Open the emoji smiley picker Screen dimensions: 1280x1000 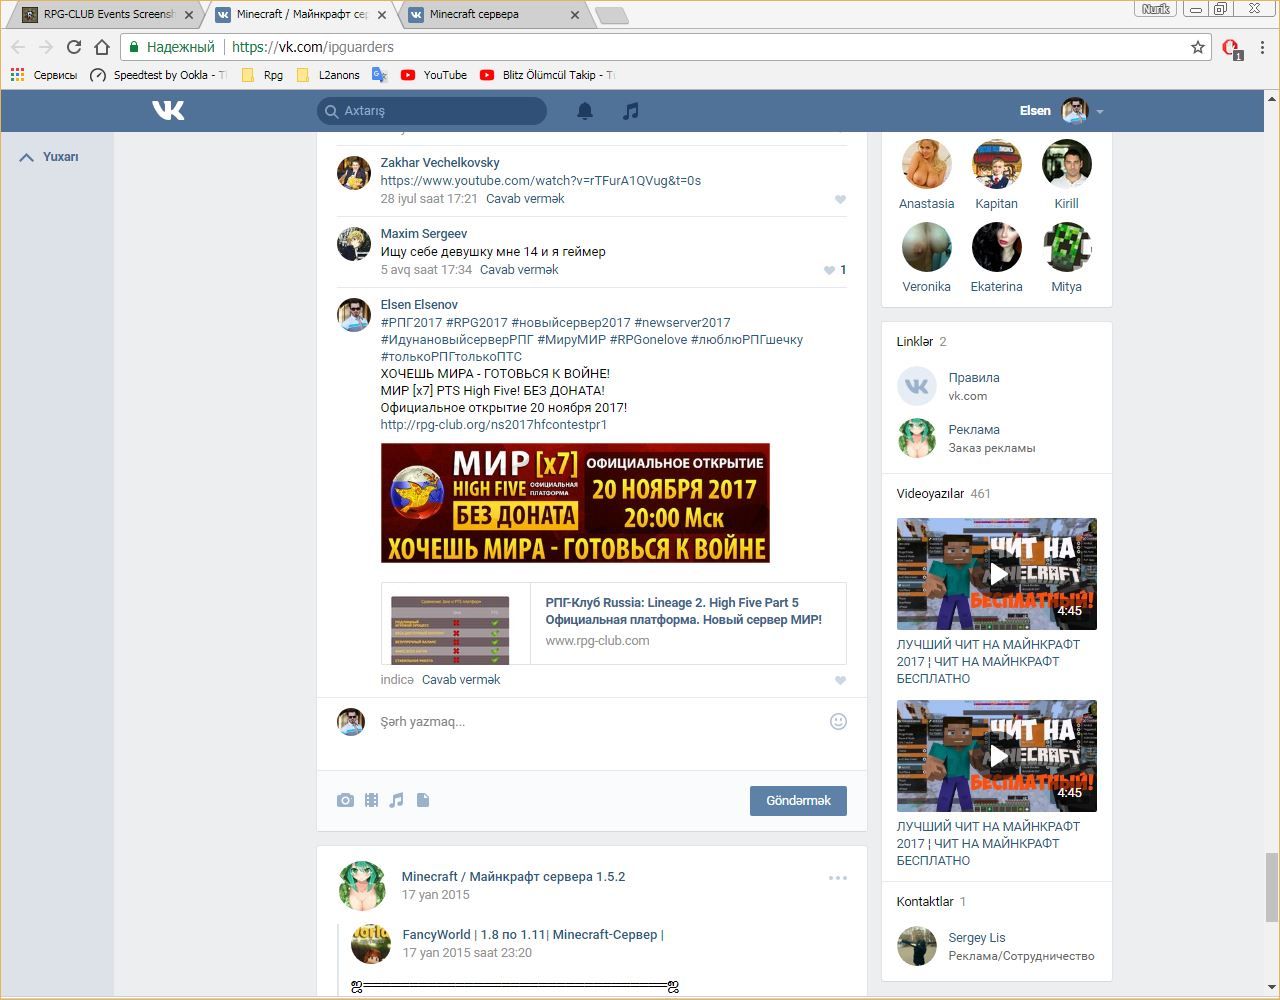point(838,721)
